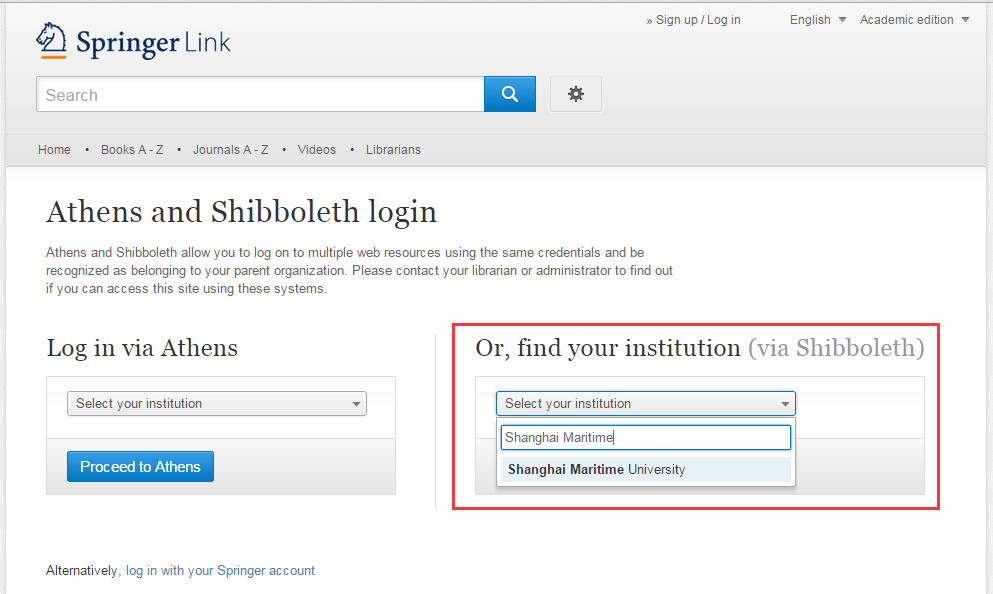Screen dimensions: 993x594
Task: Click the Springer horse logo icon
Action: 51,41
